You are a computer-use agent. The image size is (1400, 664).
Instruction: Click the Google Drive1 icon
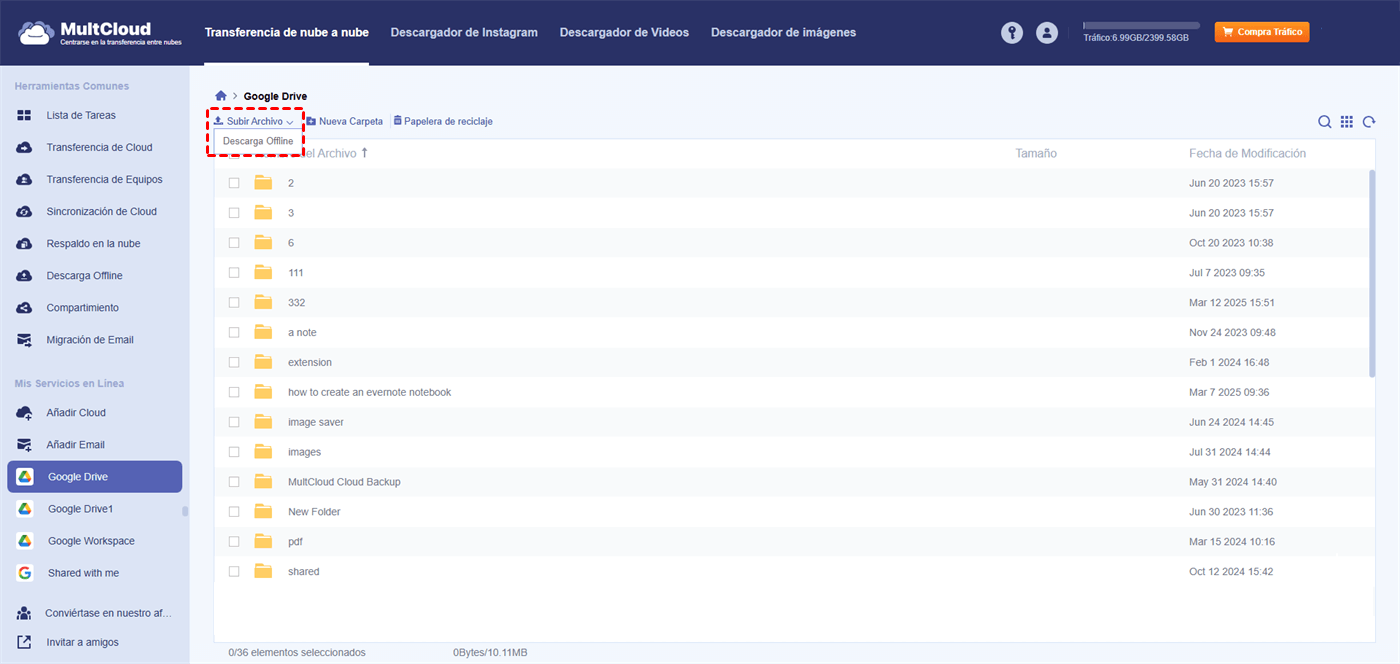pos(25,509)
